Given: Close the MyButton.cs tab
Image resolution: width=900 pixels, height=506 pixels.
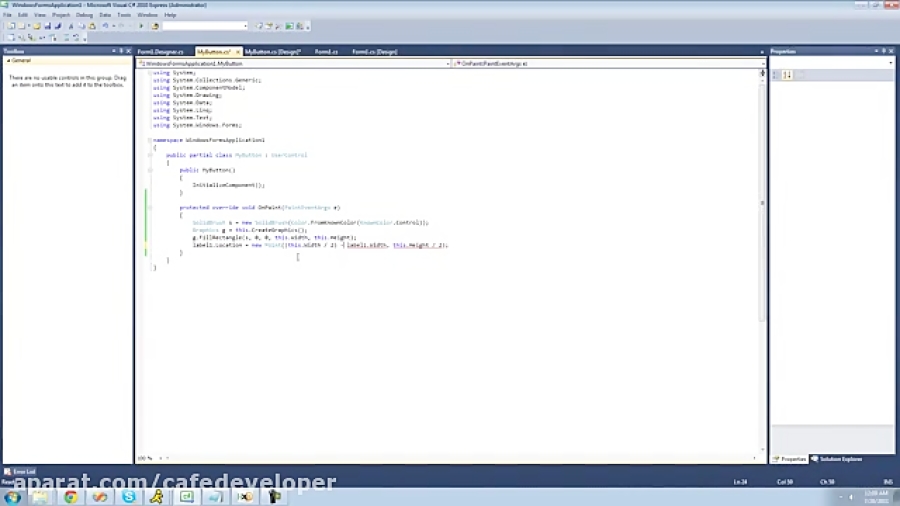Looking at the screenshot, I should coord(238,52).
